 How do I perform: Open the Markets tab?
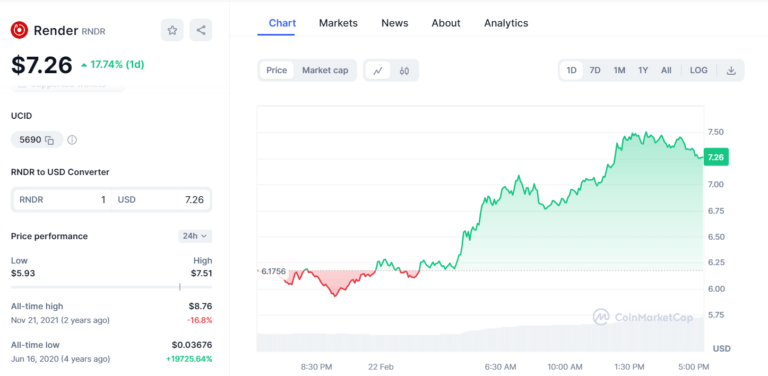click(x=338, y=23)
